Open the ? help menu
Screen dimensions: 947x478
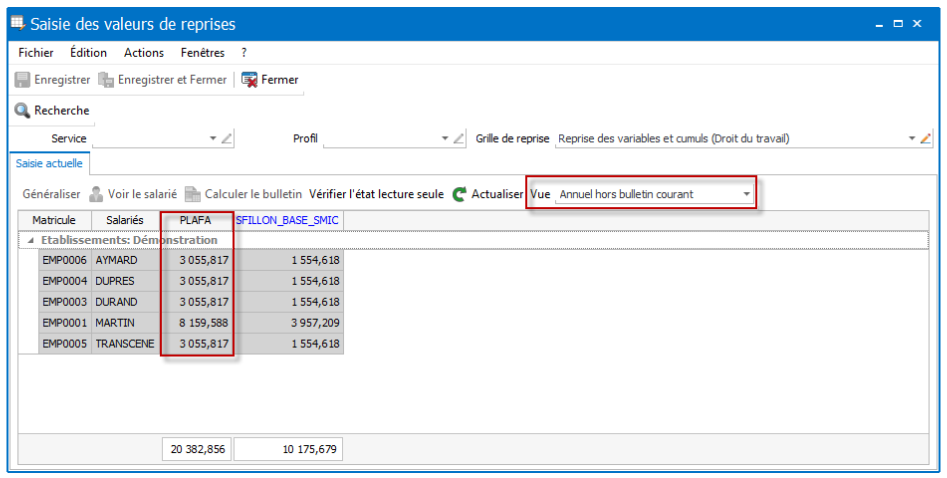(x=244, y=53)
